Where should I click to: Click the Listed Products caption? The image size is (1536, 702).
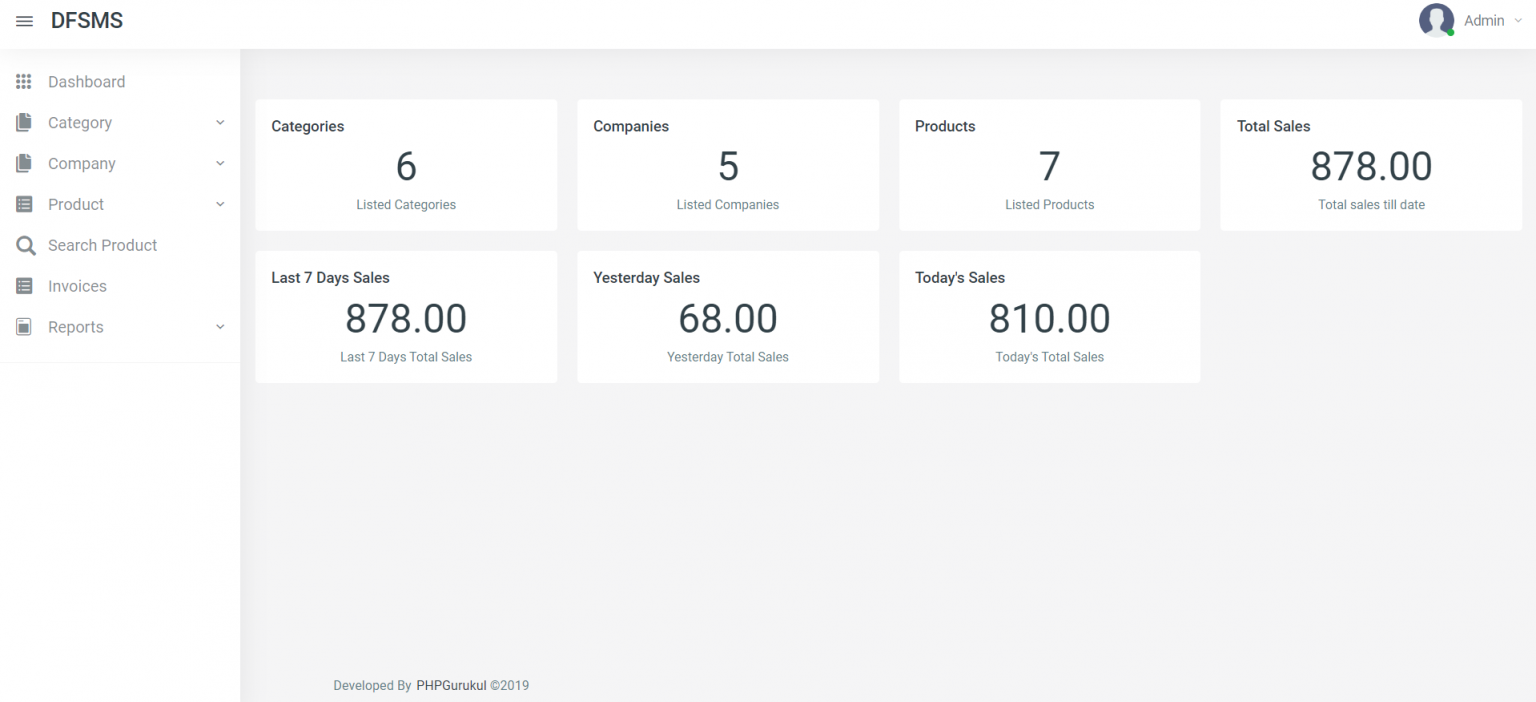(1049, 205)
